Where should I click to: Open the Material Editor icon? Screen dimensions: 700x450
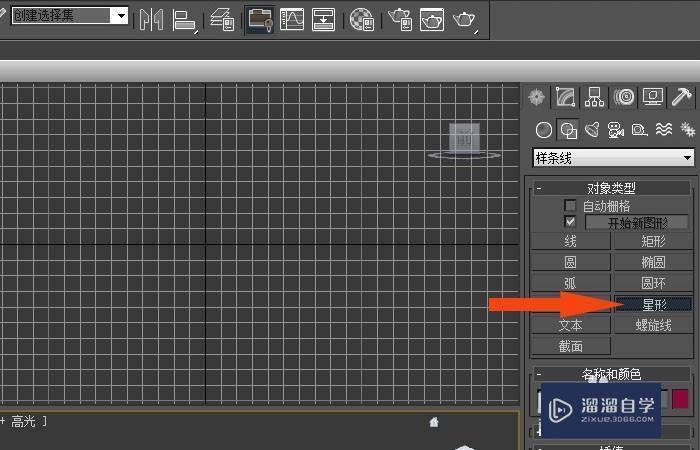[x=361, y=20]
